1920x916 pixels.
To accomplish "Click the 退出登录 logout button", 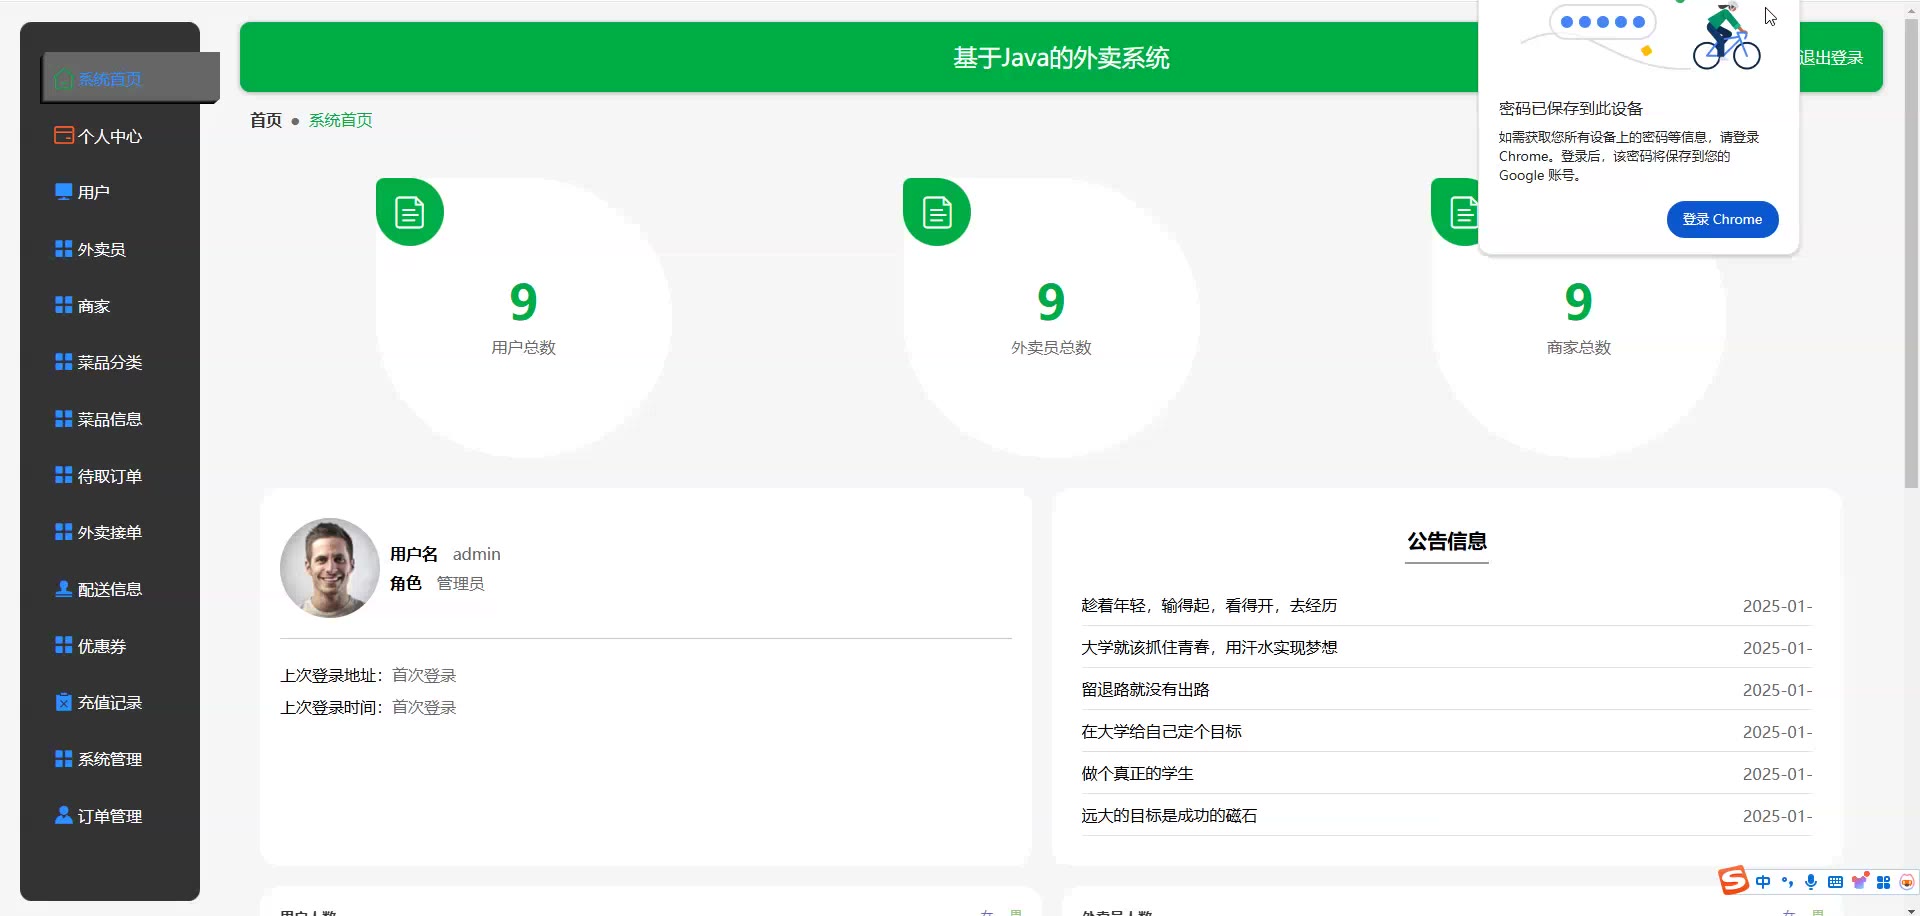I will pos(1832,58).
